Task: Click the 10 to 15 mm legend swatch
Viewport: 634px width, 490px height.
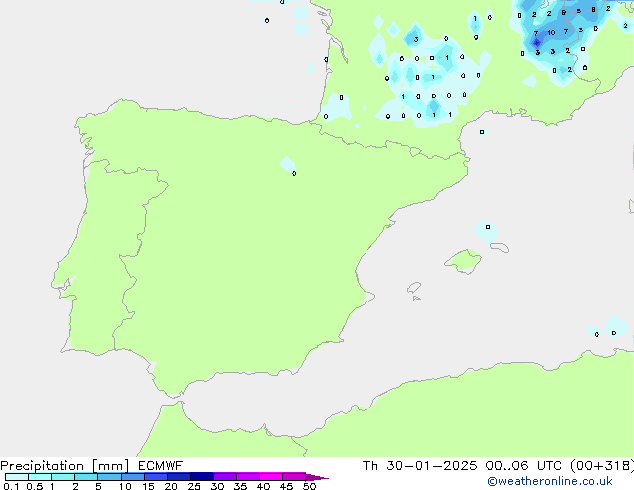Action: pyautogui.click(x=132, y=477)
